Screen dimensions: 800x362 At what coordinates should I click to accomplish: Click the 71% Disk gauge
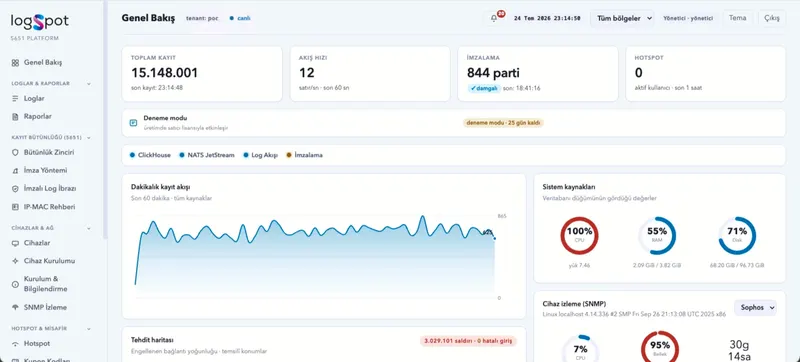737,236
